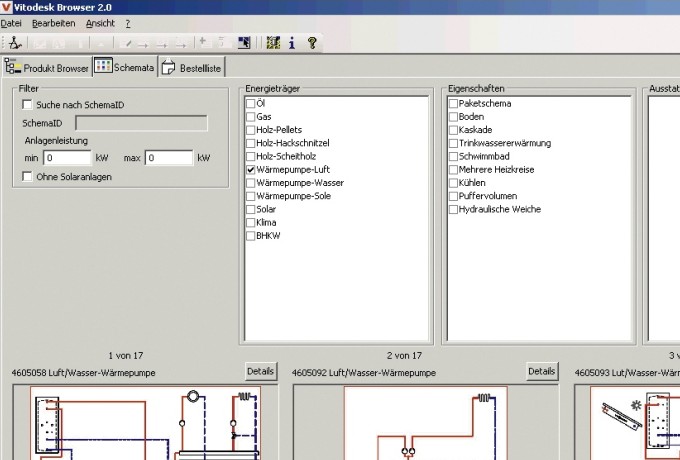Uncheck the Wärmepumpe-Luft option
This screenshot has width=680, height=460.
(250, 170)
